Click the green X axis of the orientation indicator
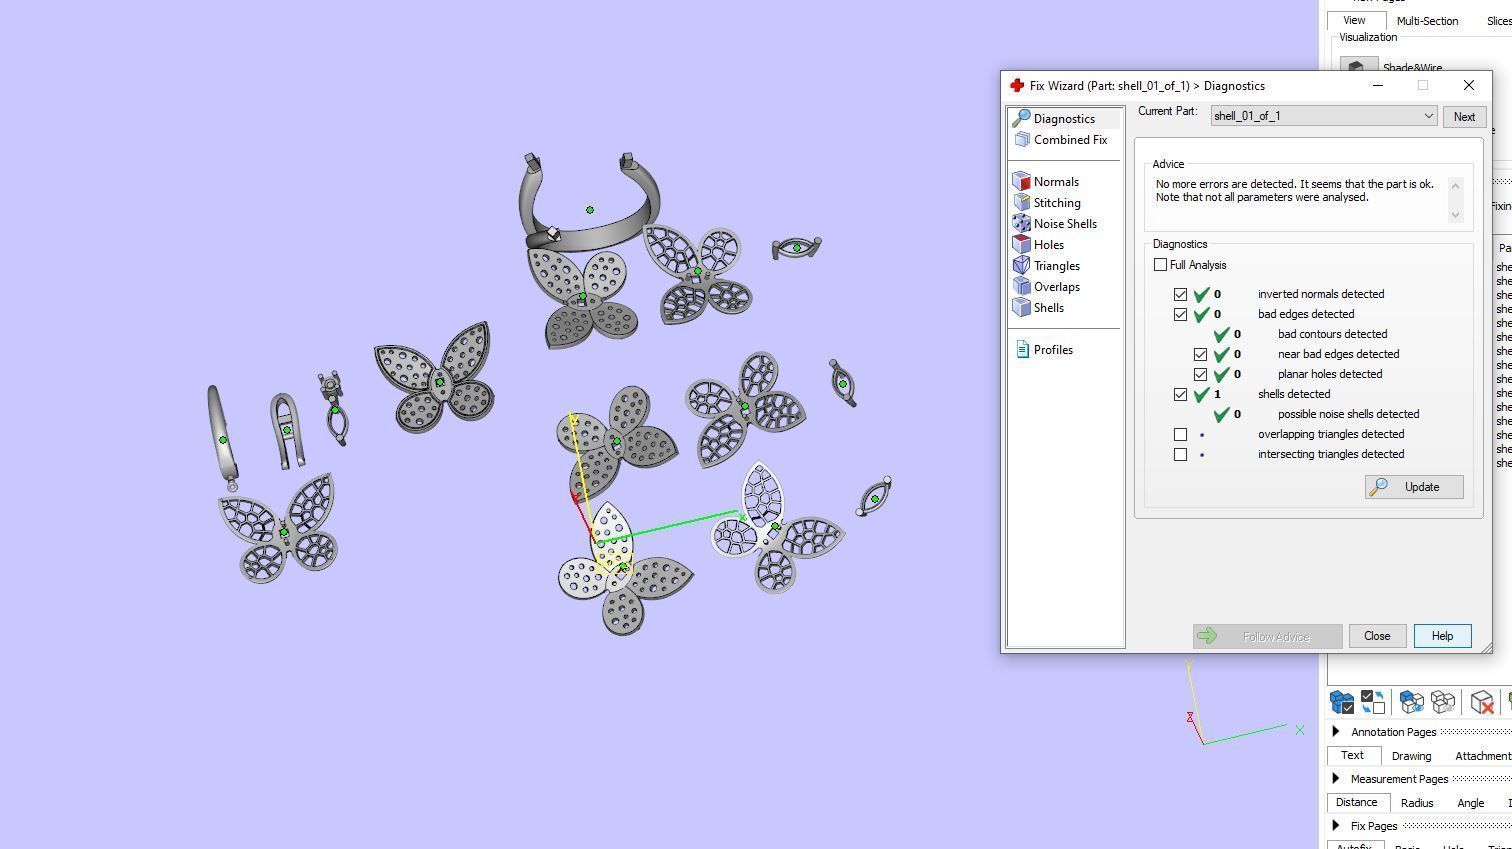This screenshot has width=1512, height=849. 1245,735
